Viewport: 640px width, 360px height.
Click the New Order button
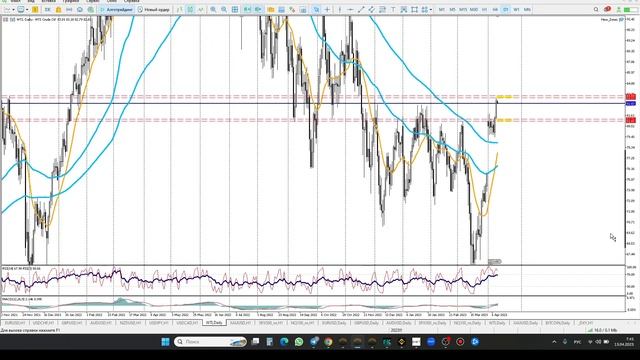(x=153, y=9)
